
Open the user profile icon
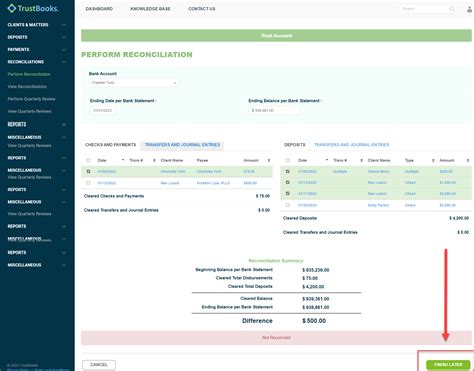pyautogui.click(x=469, y=9)
